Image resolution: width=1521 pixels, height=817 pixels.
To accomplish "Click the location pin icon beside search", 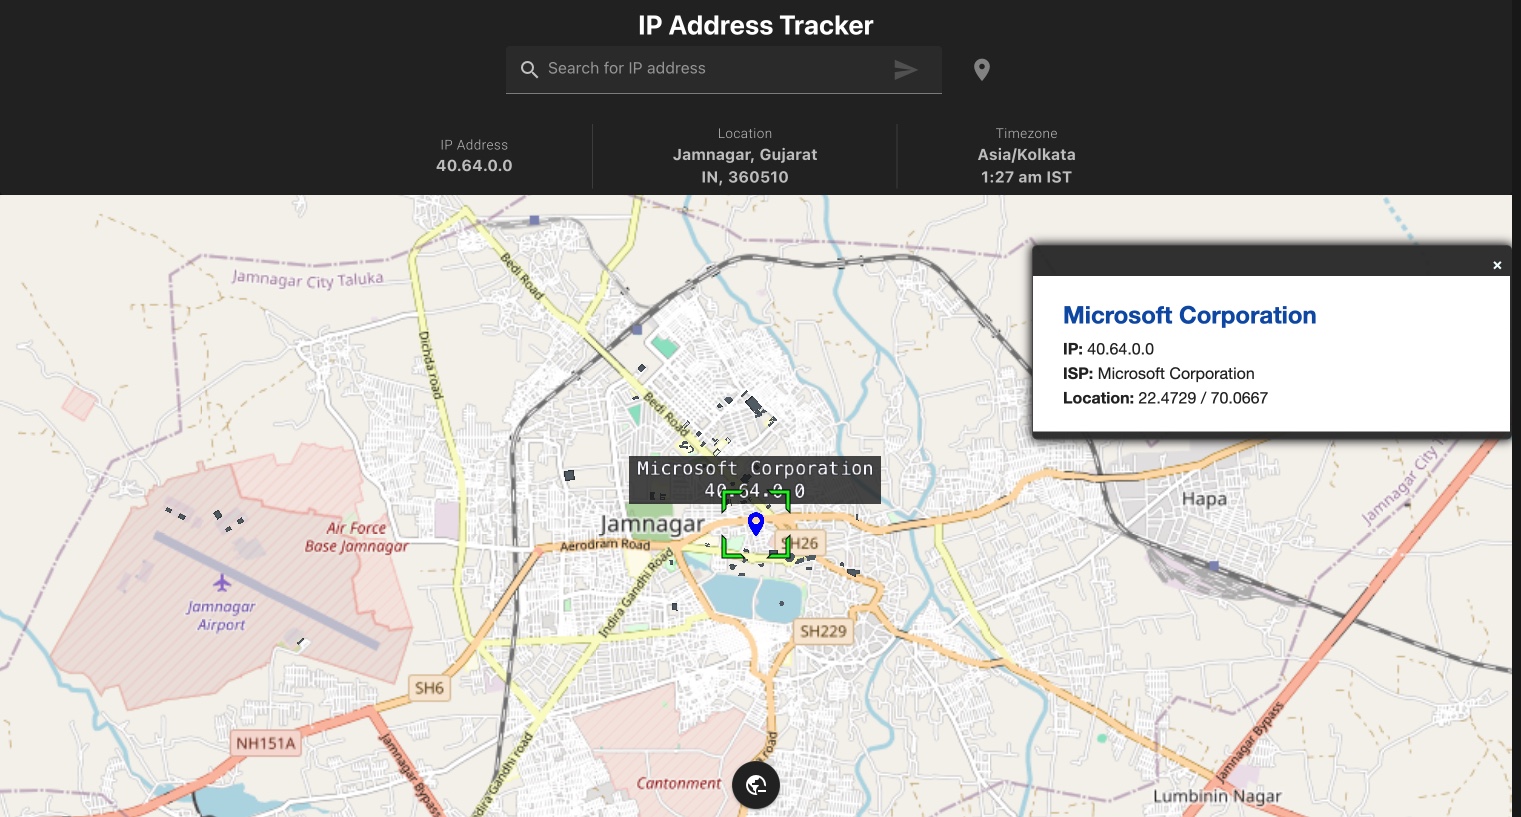I will tap(982, 69).
